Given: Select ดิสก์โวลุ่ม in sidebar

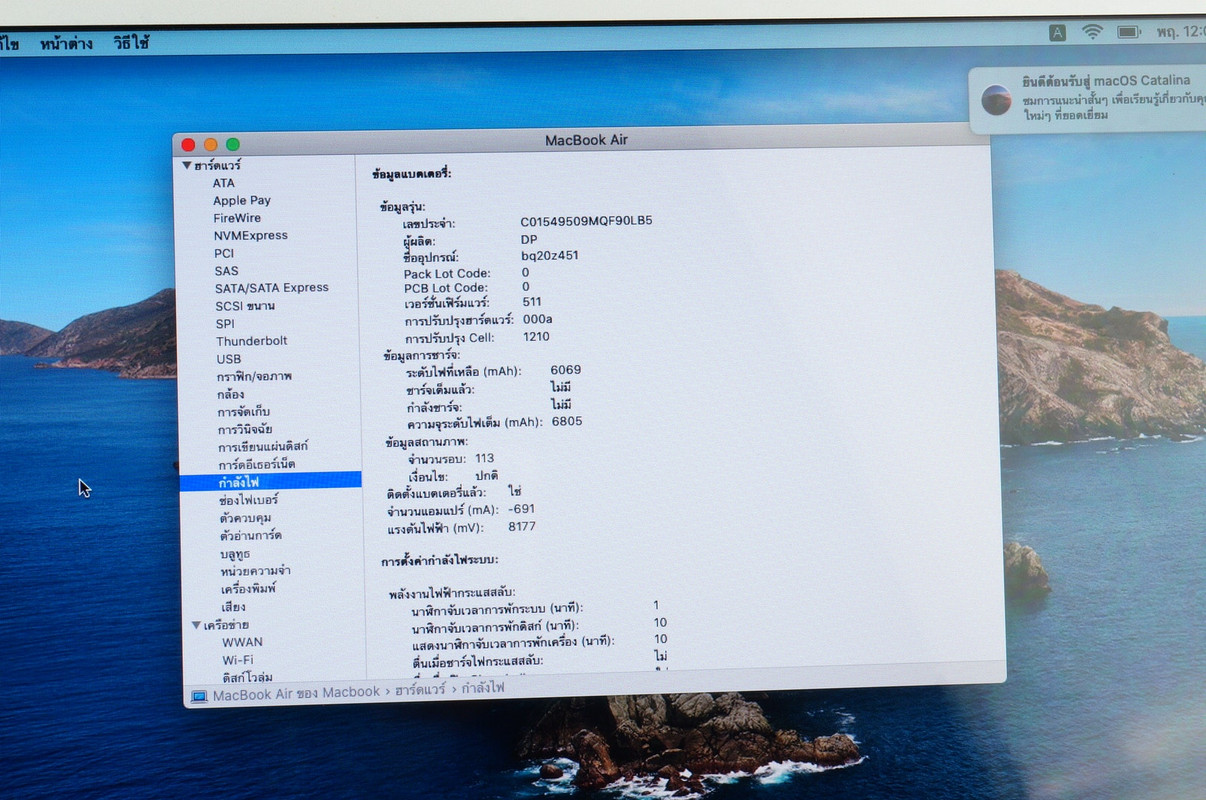Looking at the screenshot, I should pyautogui.click(x=247, y=677).
